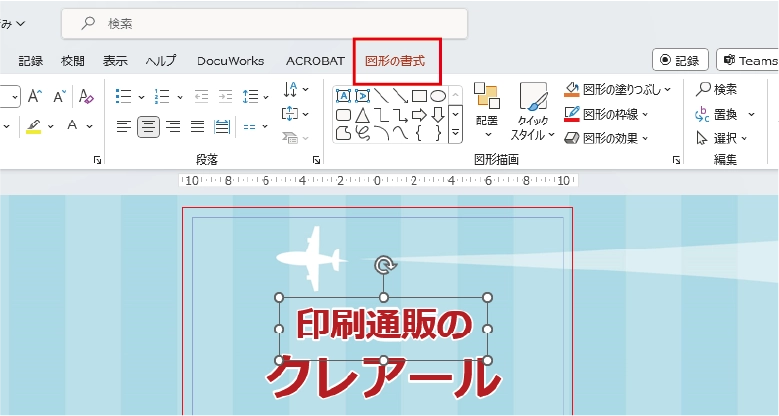Toggle center alignment of text
This screenshot has height=416, width=779.
(148, 127)
